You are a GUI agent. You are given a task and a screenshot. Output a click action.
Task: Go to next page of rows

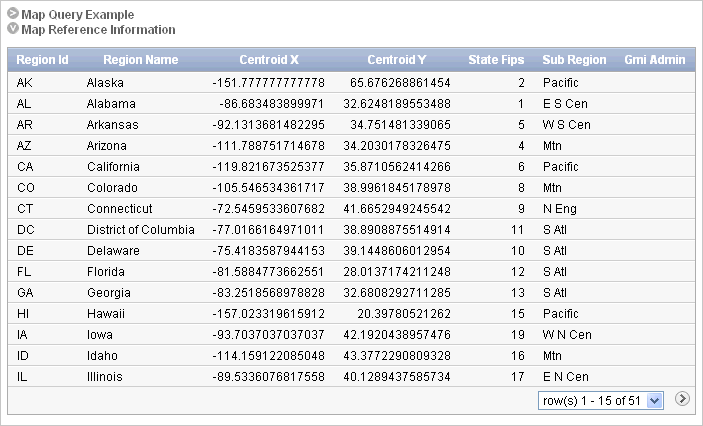coord(682,399)
